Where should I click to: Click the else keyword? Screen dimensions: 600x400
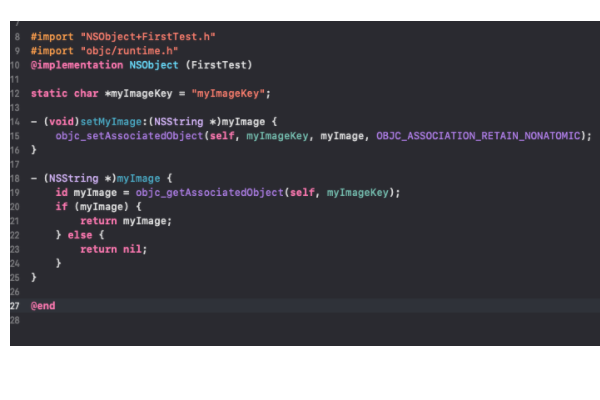(x=80, y=234)
